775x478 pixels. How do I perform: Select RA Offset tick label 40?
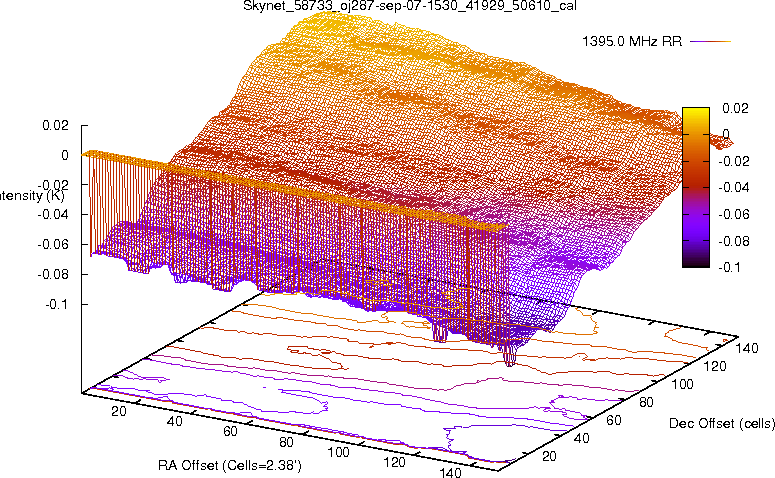pyautogui.click(x=174, y=421)
